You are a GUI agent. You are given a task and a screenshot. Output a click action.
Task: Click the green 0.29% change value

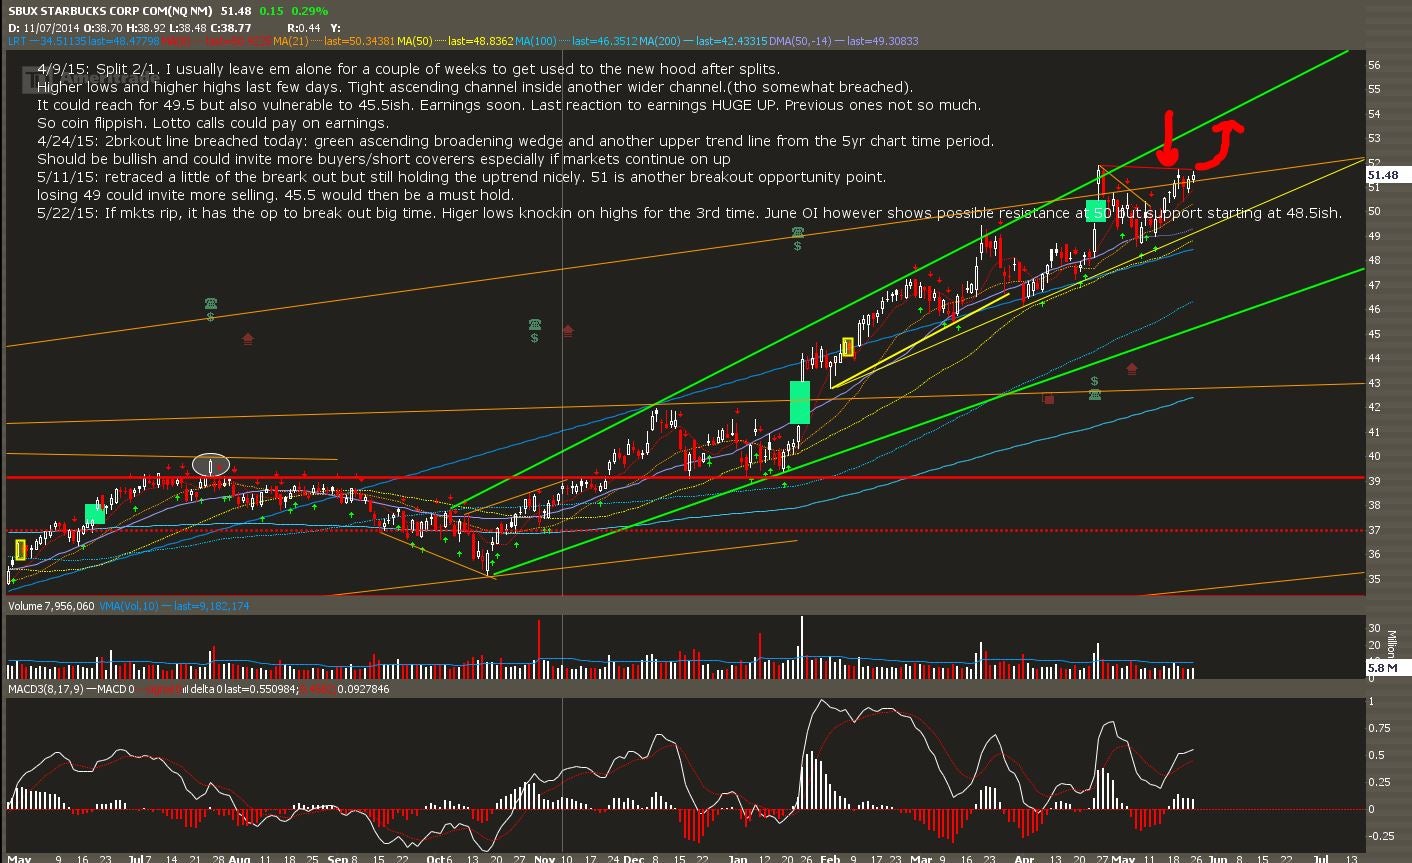(x=310, y=11)
